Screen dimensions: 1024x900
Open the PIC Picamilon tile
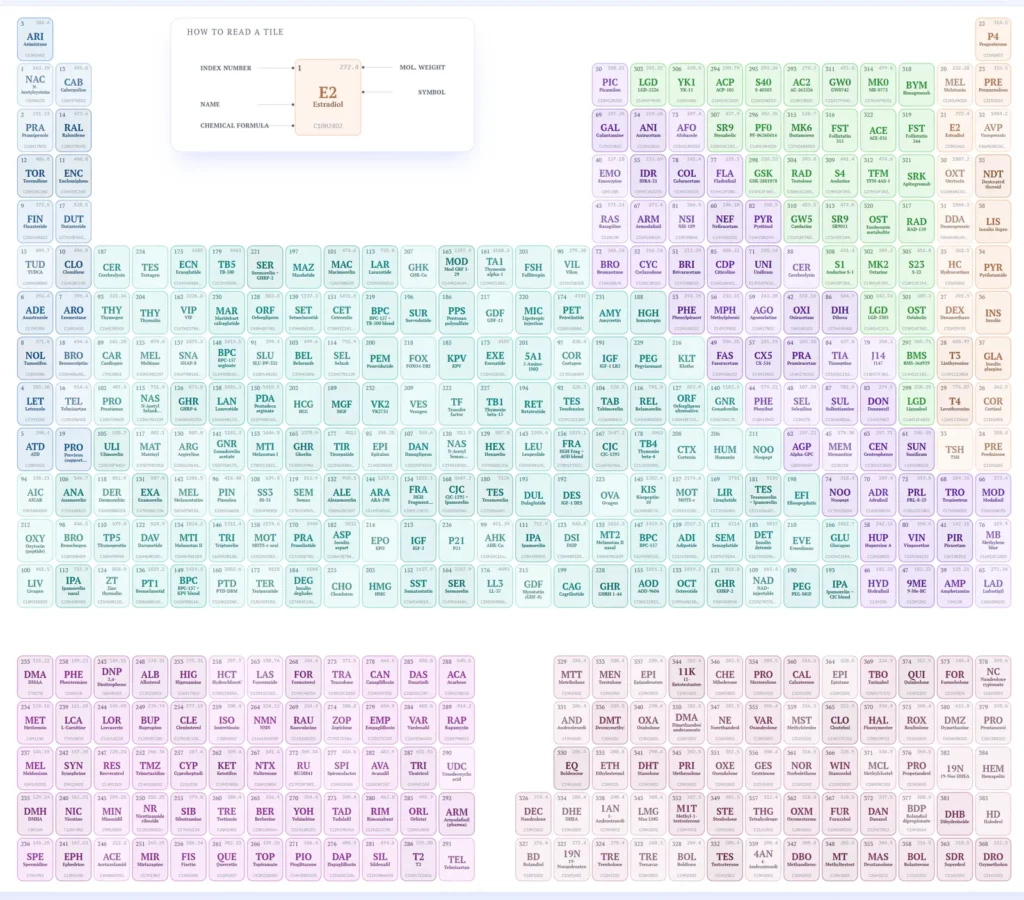[x=610, y=85]
